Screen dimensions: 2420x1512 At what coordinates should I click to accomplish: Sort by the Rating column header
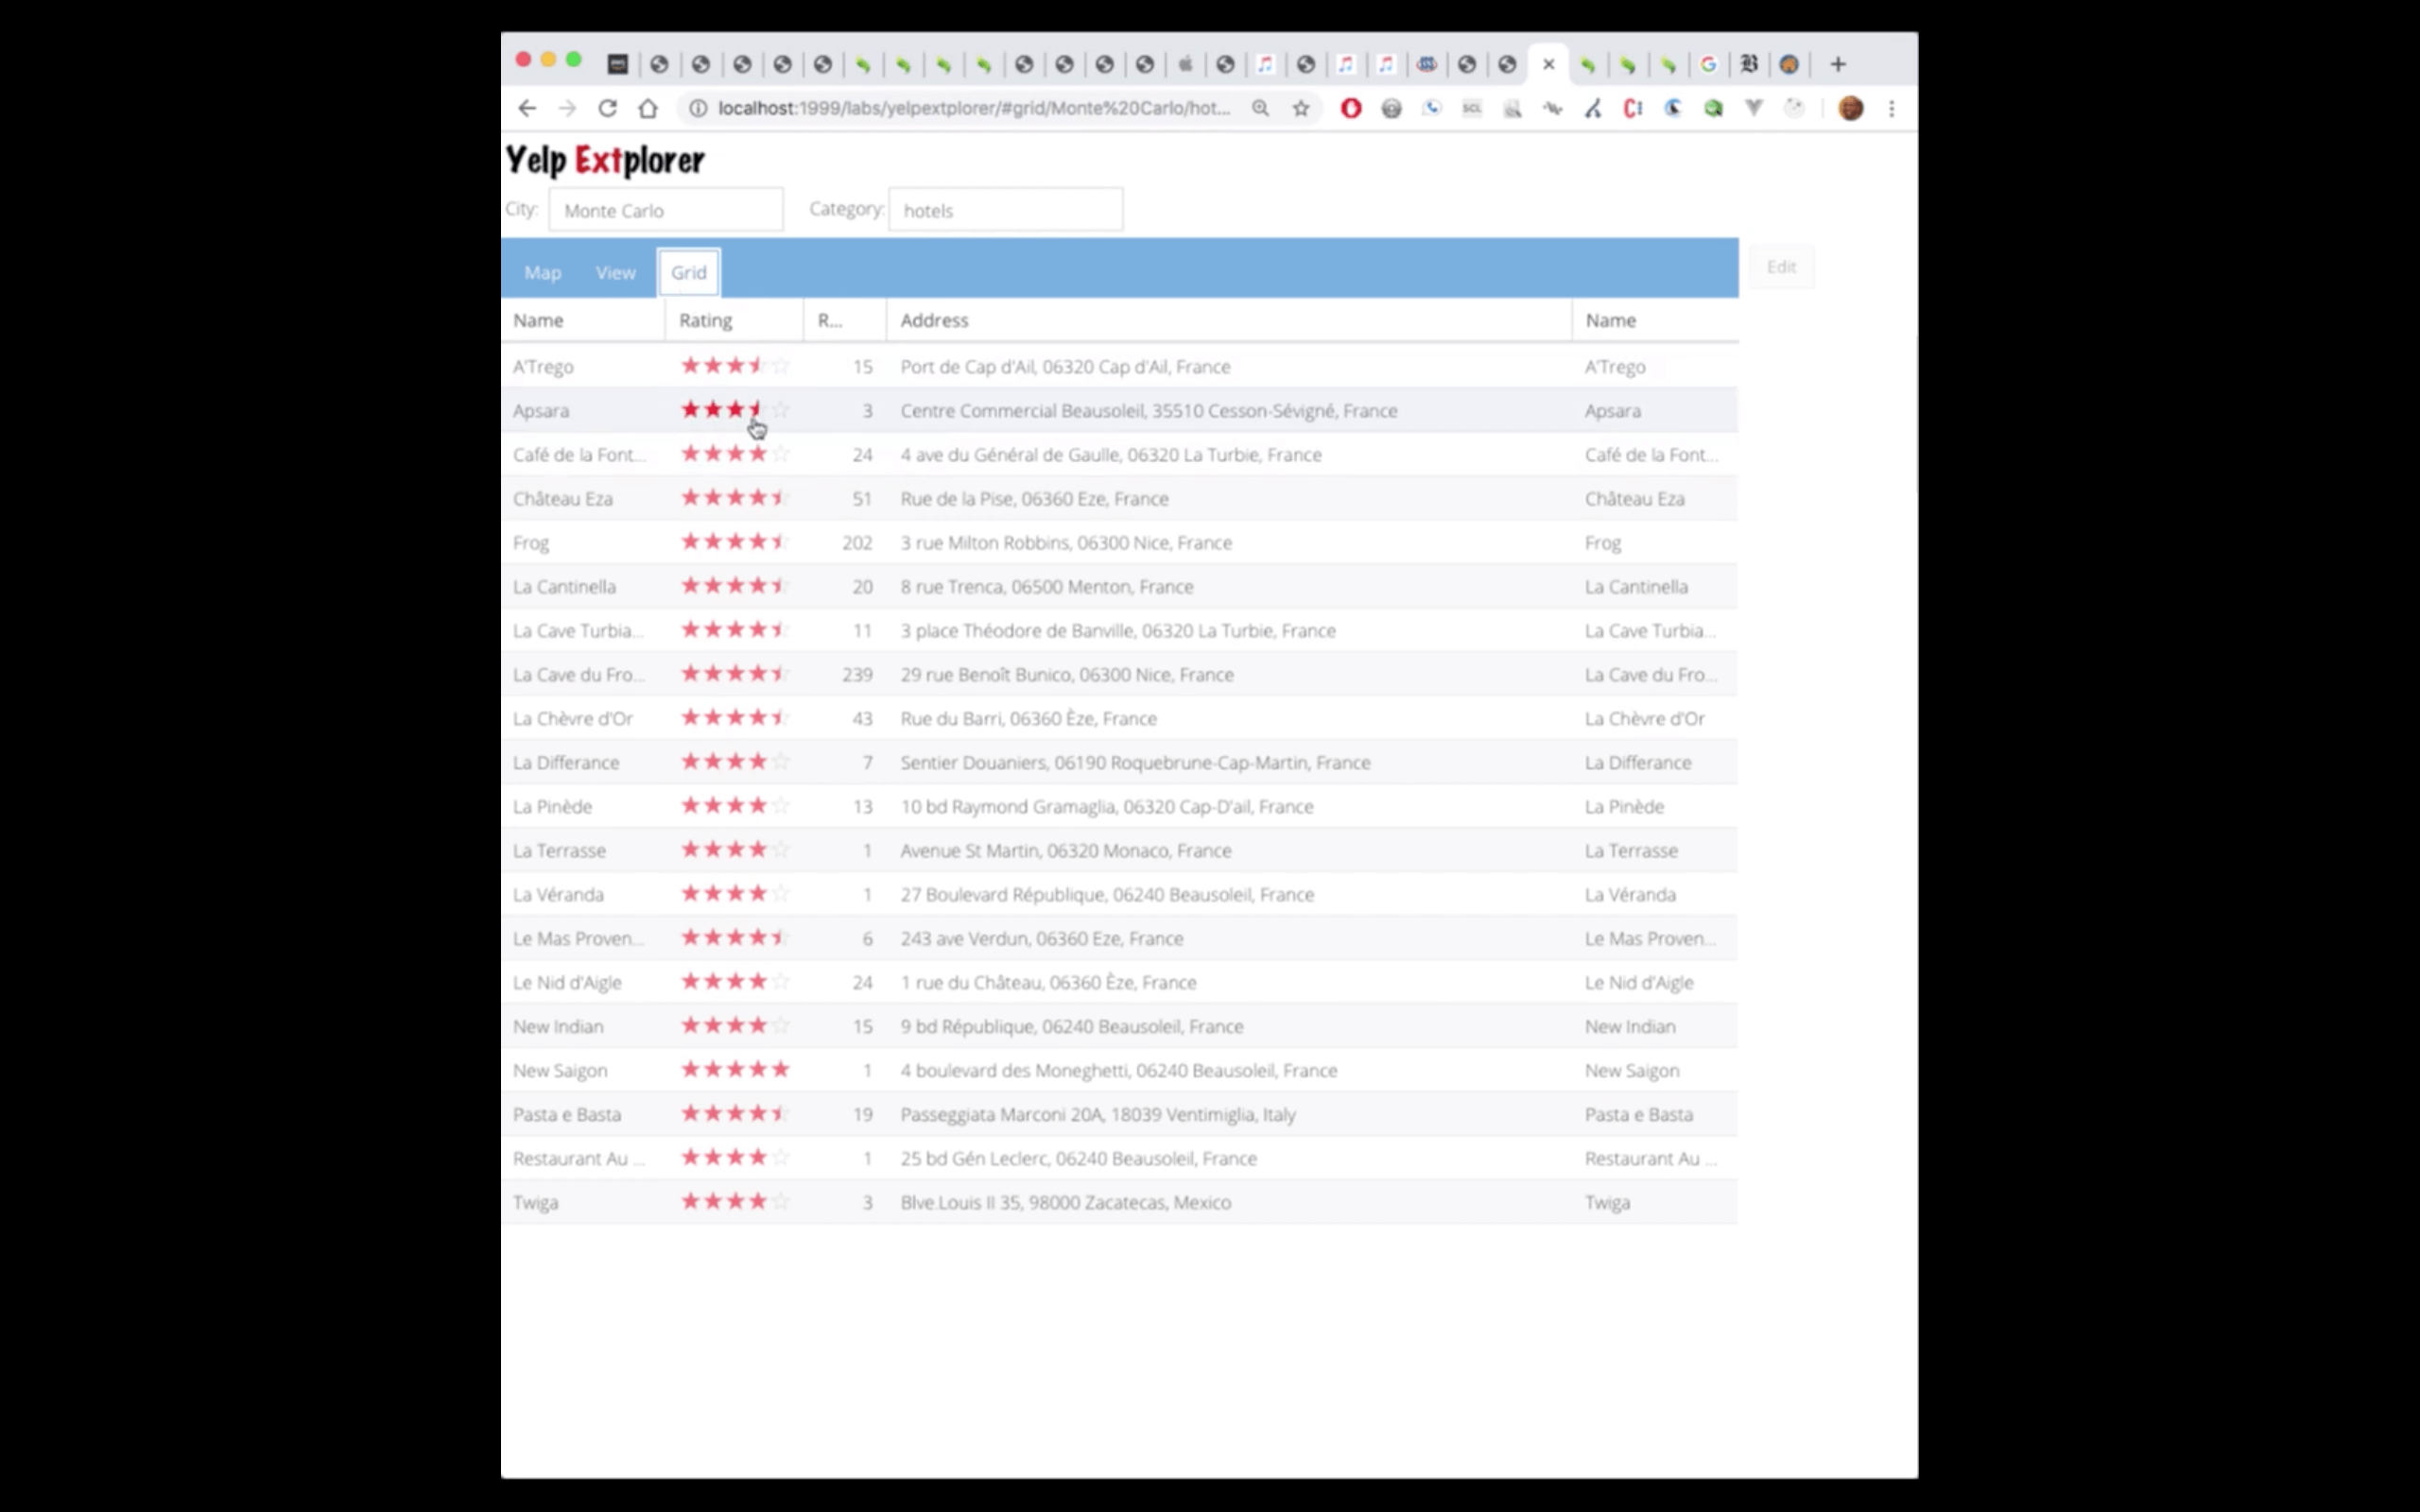pyautogui.click(x=734, y=320)
